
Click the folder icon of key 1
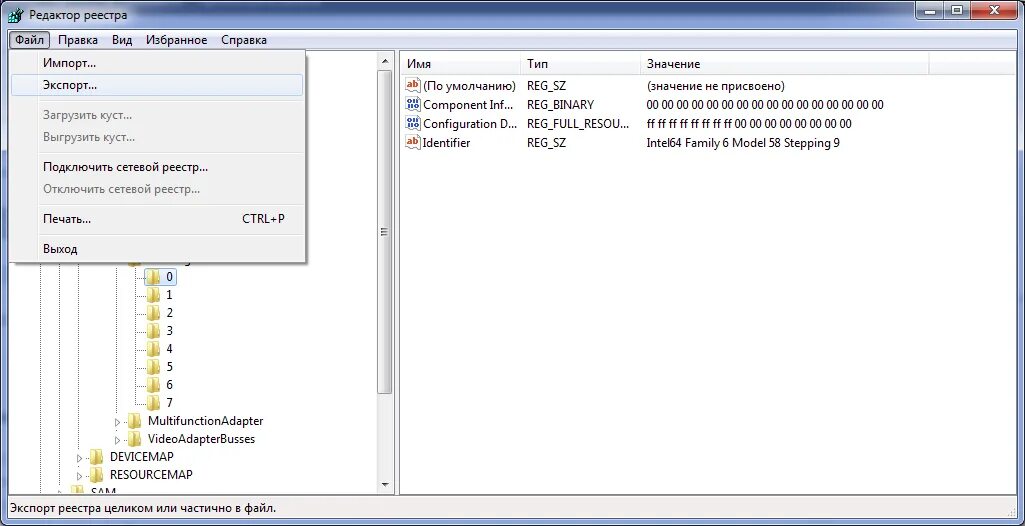(152, 295)
